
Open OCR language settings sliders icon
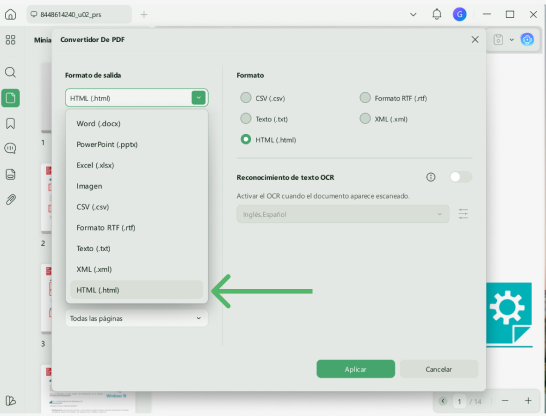click(x=463, y=214)
